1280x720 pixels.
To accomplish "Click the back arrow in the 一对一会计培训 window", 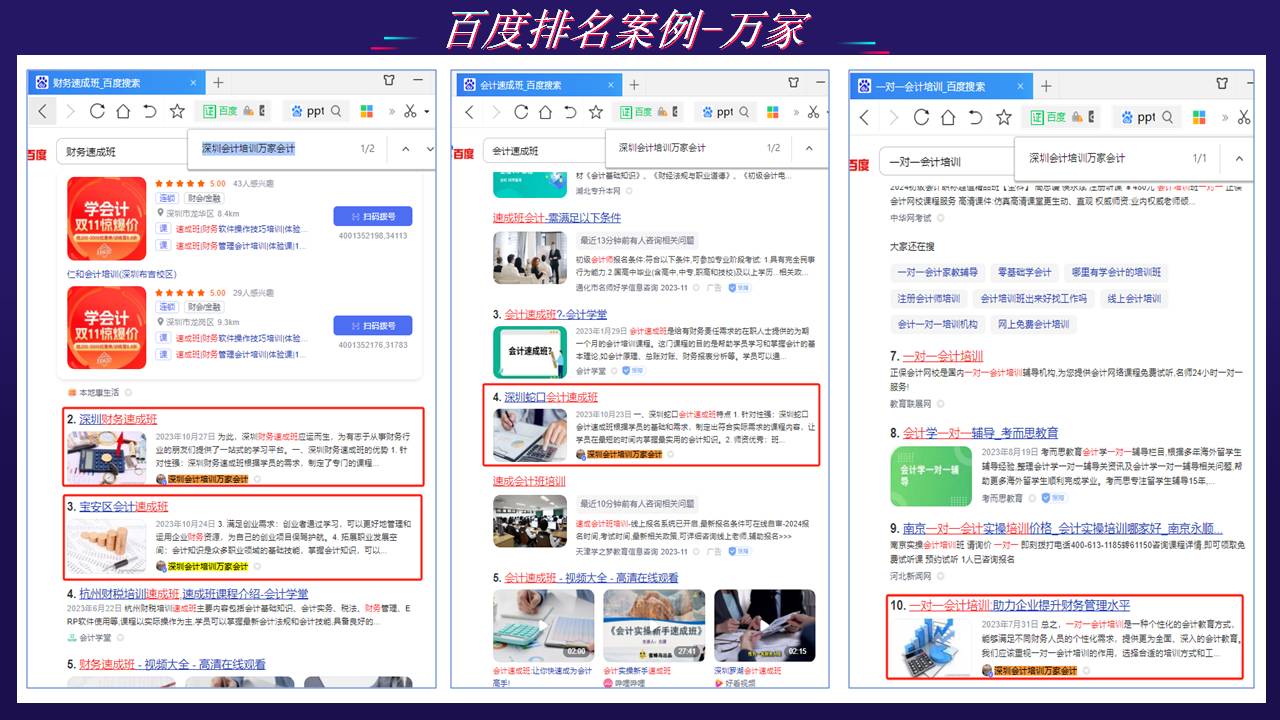I will point(866,117).
